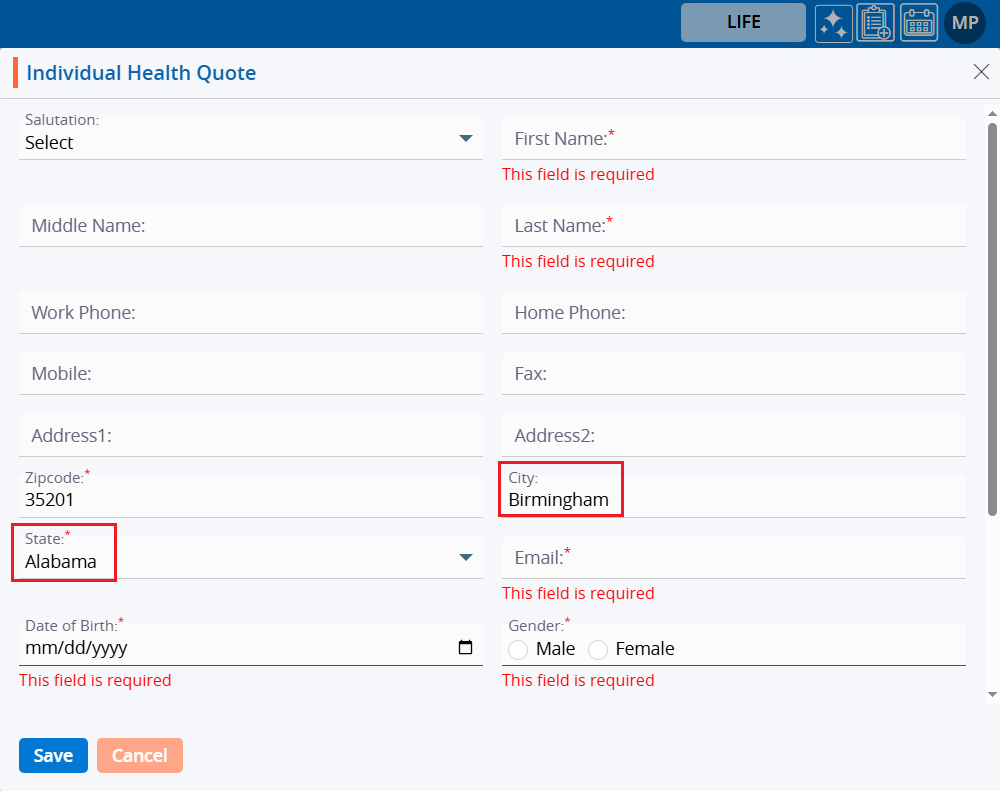The height and width of the screenshot is (791, 1000).
Task: Cancel the health quote form
Action: point(140,756)
